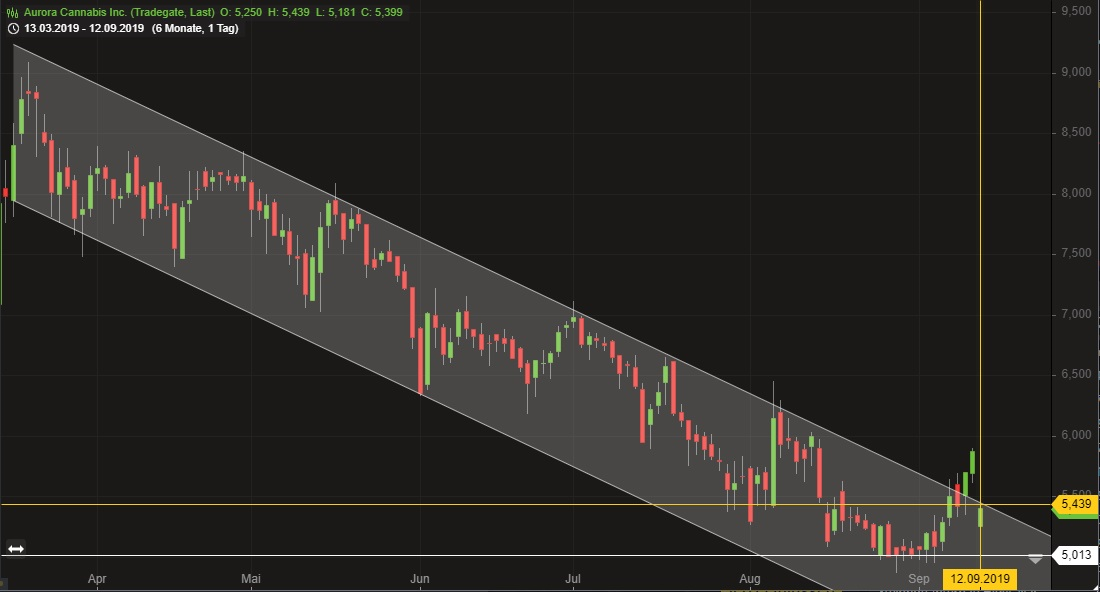The width and height of the screenshot is (1100, 592).
Task: Click the high value H: 5,439
Action: click(x=288, y=12)
